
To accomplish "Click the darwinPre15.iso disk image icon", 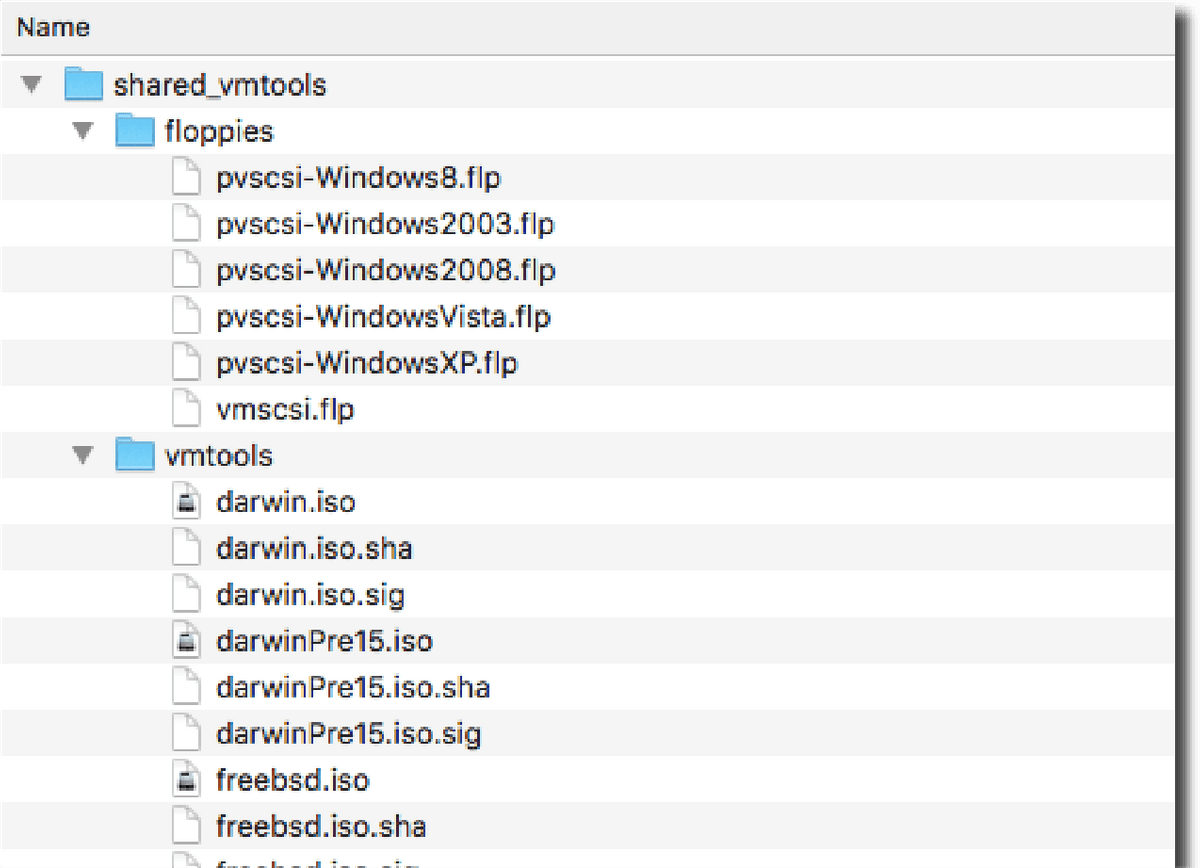I will 184,640.
